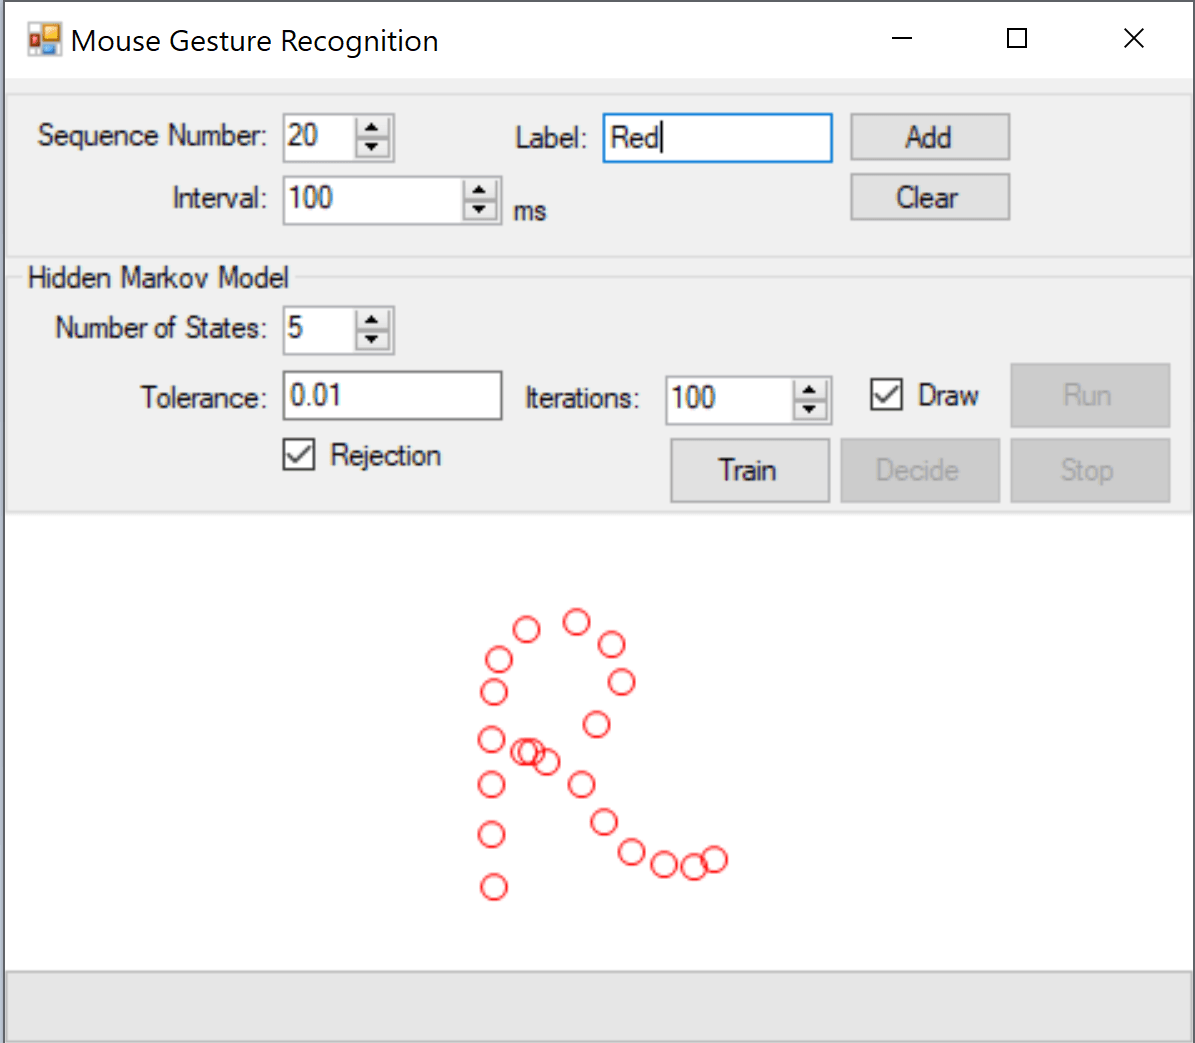Decrement the Sequence Number value
The image size is (1195, 1043).
[371, 147]
